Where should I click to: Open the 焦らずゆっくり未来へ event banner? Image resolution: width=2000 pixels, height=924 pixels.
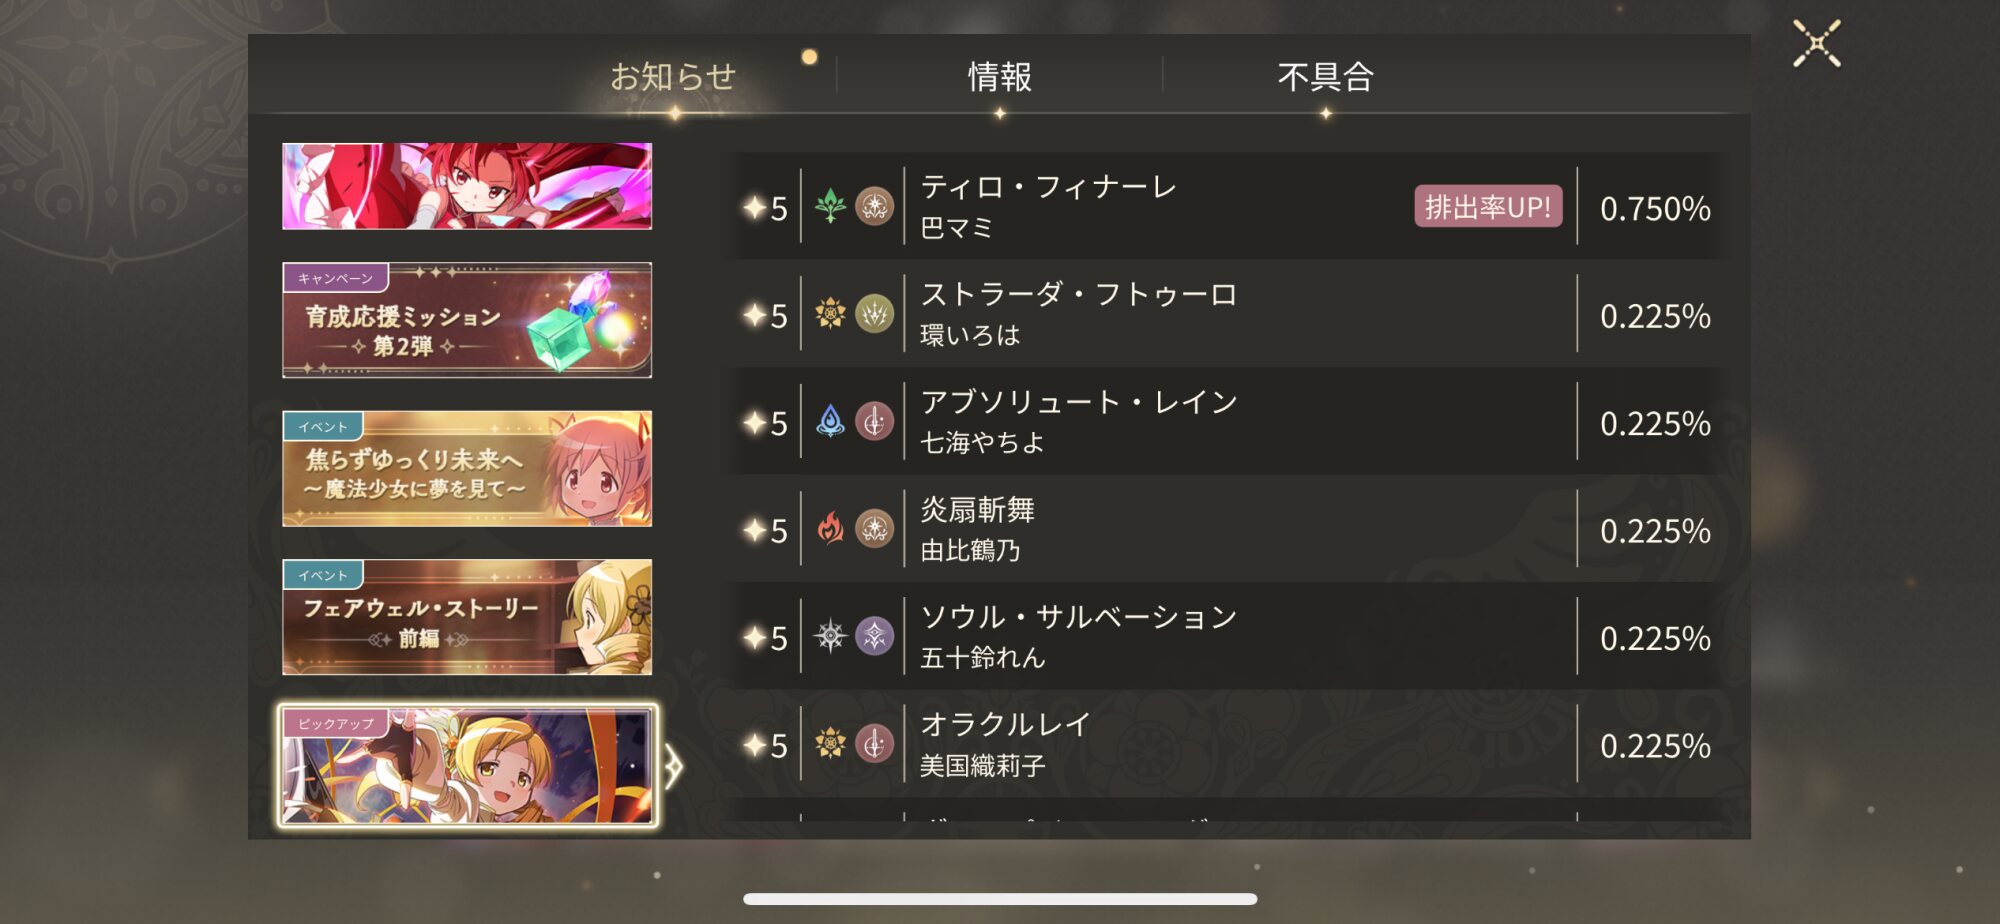[x=467, y=468]
